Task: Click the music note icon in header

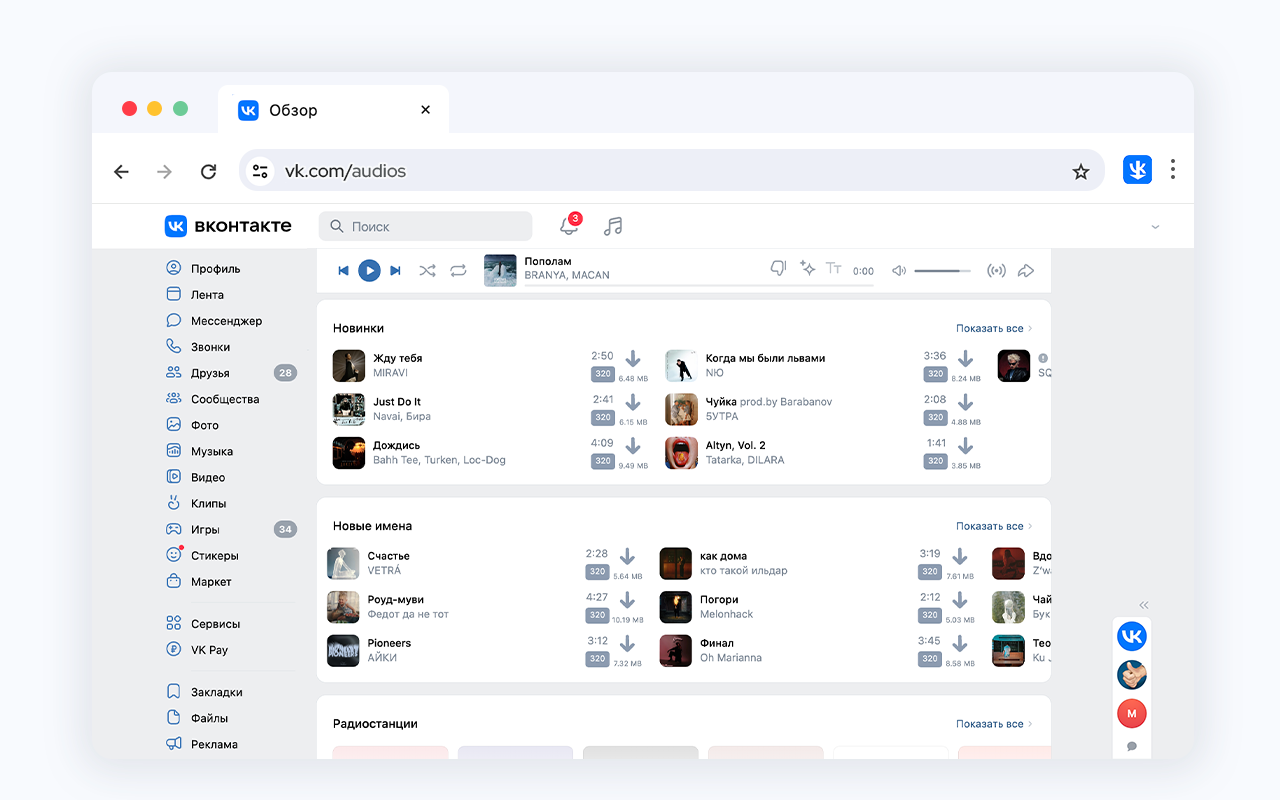Action: click(613, 227)
